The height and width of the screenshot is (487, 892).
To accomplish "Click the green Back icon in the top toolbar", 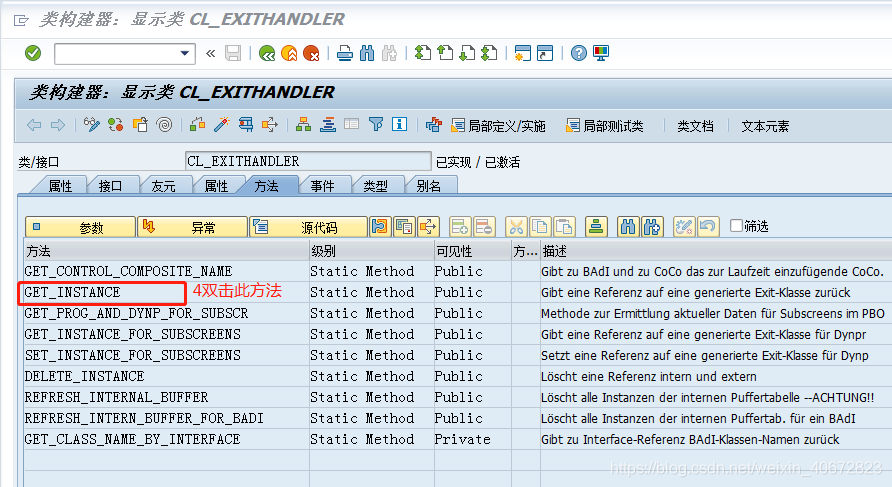I will coord(267,53).
